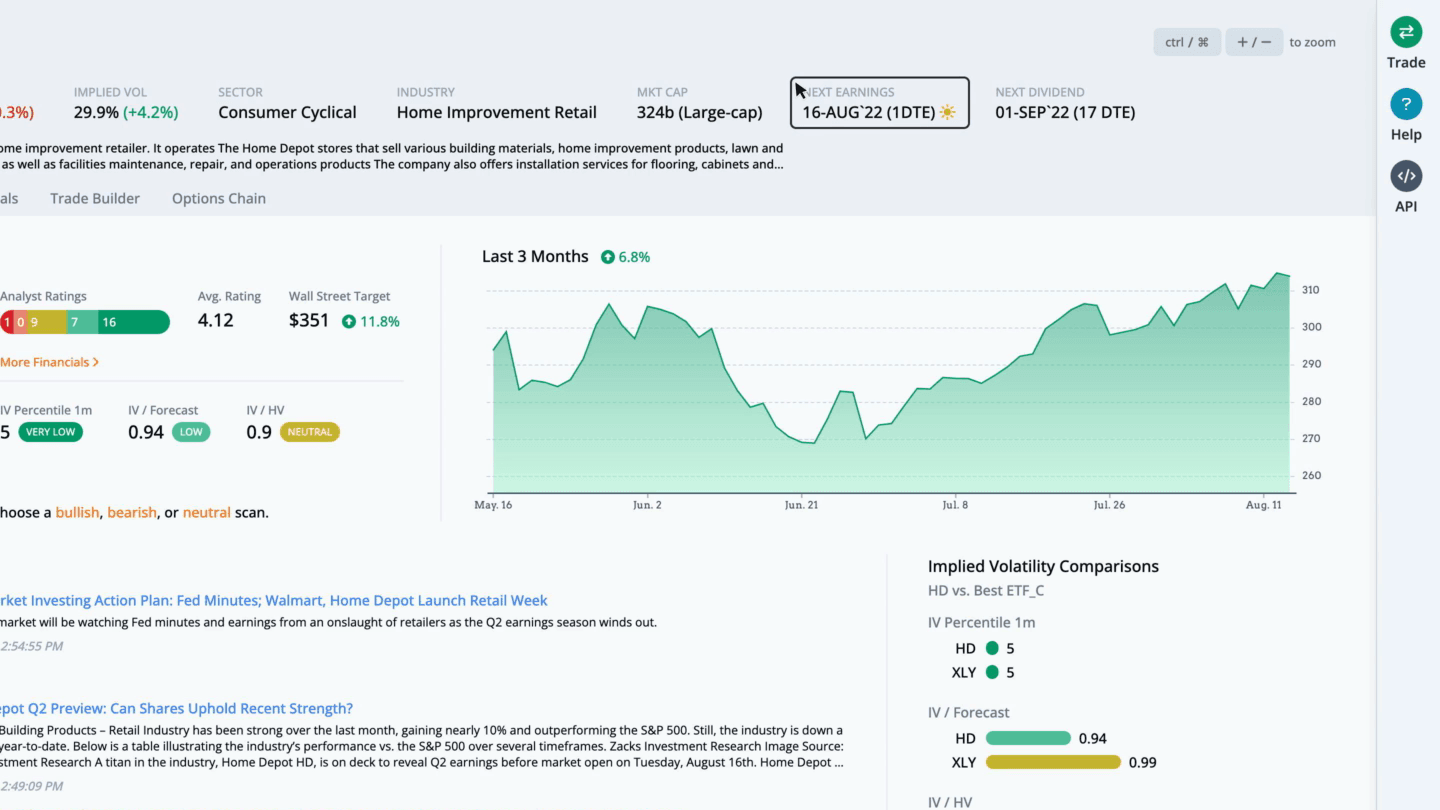This screenshot has height=810, width=1440.
Task: Click Mkt Cap 324b (Large-cap) value
Action: pos(699,112)
